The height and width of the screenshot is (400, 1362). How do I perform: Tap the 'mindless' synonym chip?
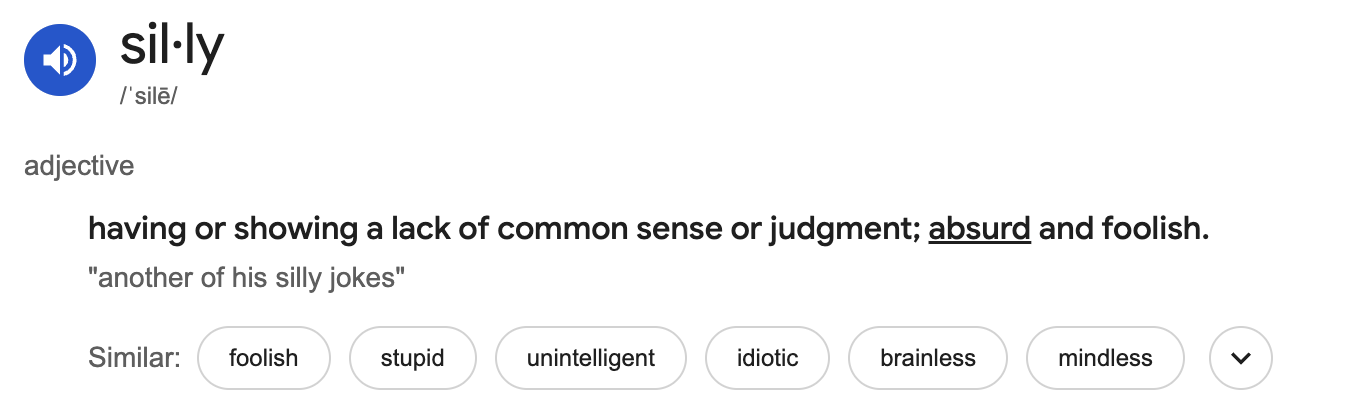pos(1105,358)
